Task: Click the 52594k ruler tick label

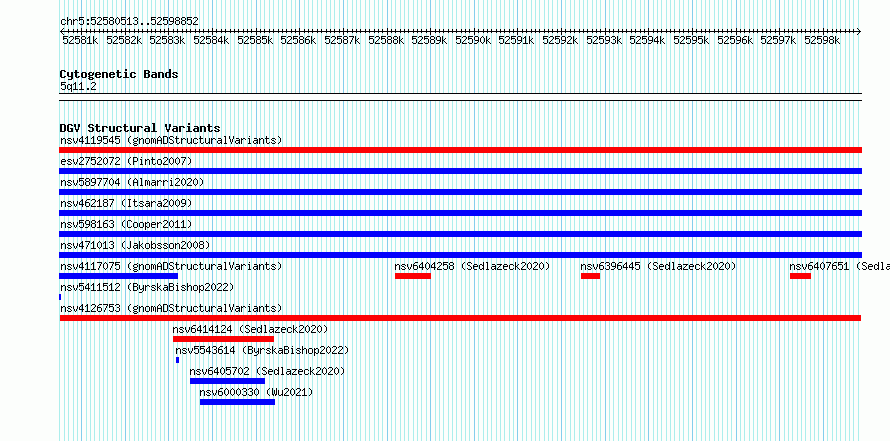Action: (647, 40)
